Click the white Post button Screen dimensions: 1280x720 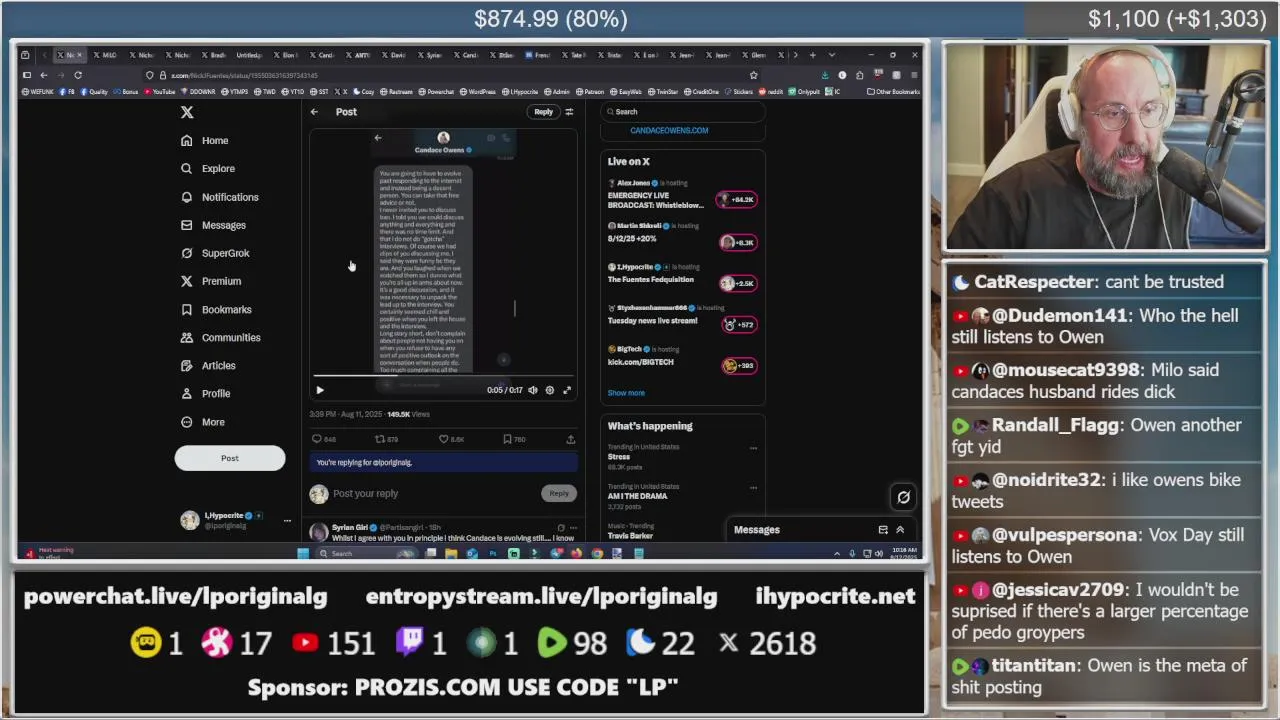coord(230,458)
